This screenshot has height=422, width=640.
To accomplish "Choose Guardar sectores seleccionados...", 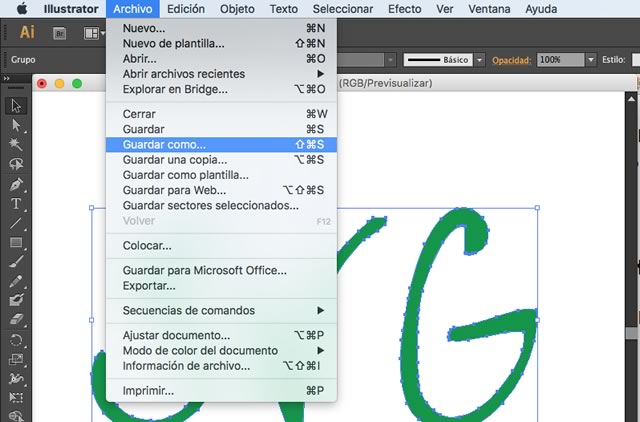I will click(221, 205).
